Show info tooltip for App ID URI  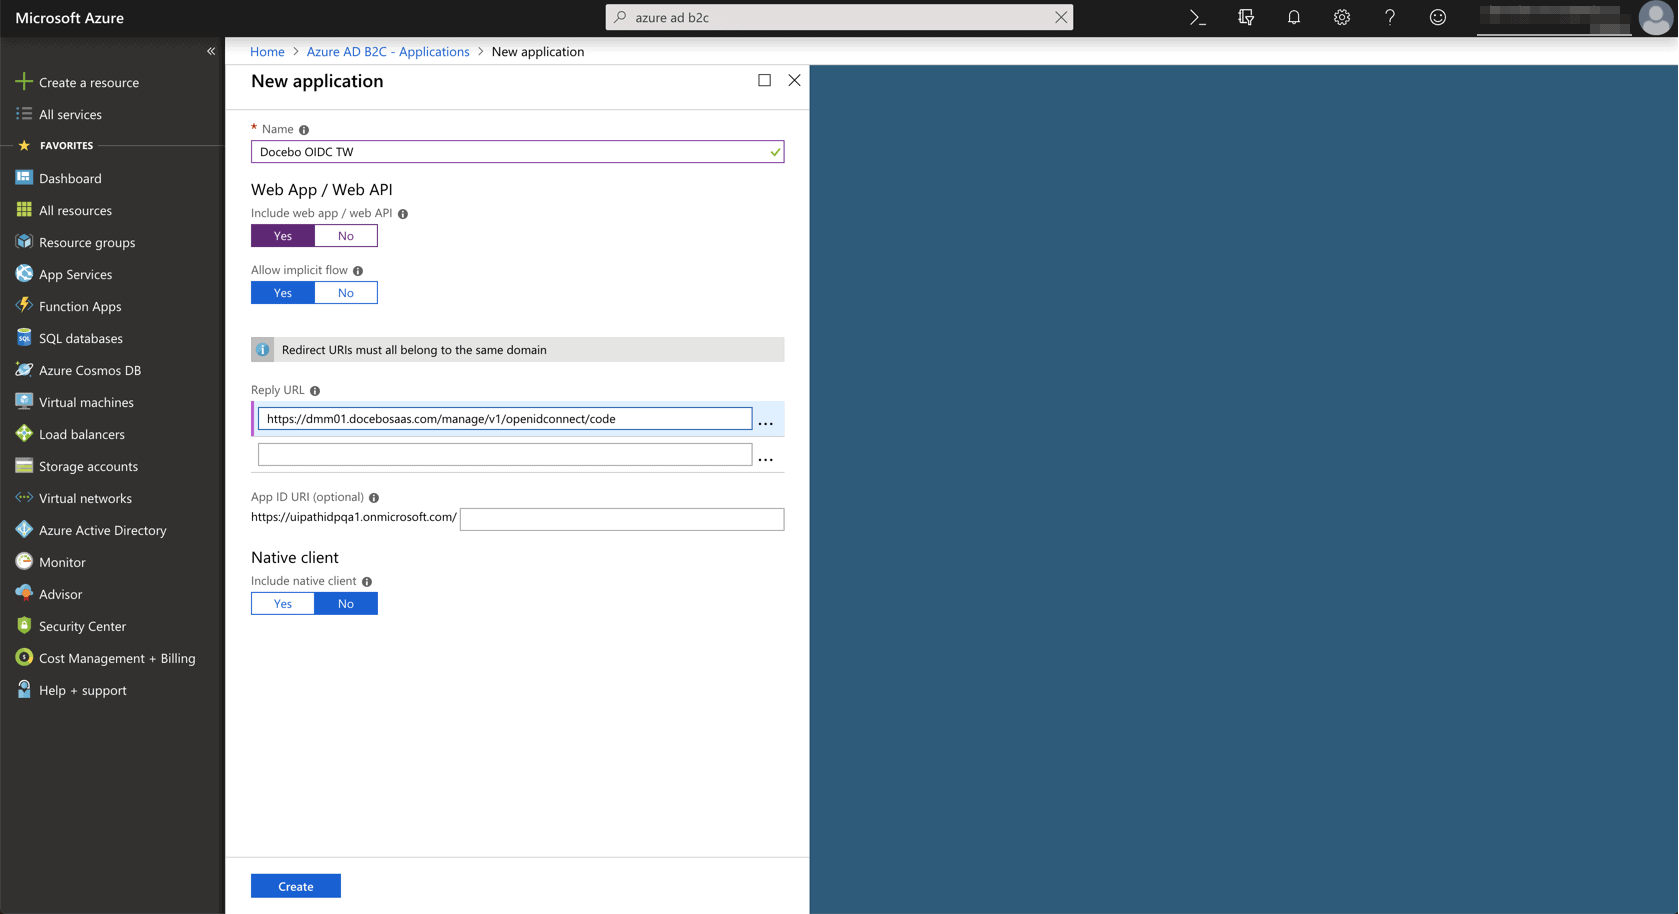click(x=374, y=498)
